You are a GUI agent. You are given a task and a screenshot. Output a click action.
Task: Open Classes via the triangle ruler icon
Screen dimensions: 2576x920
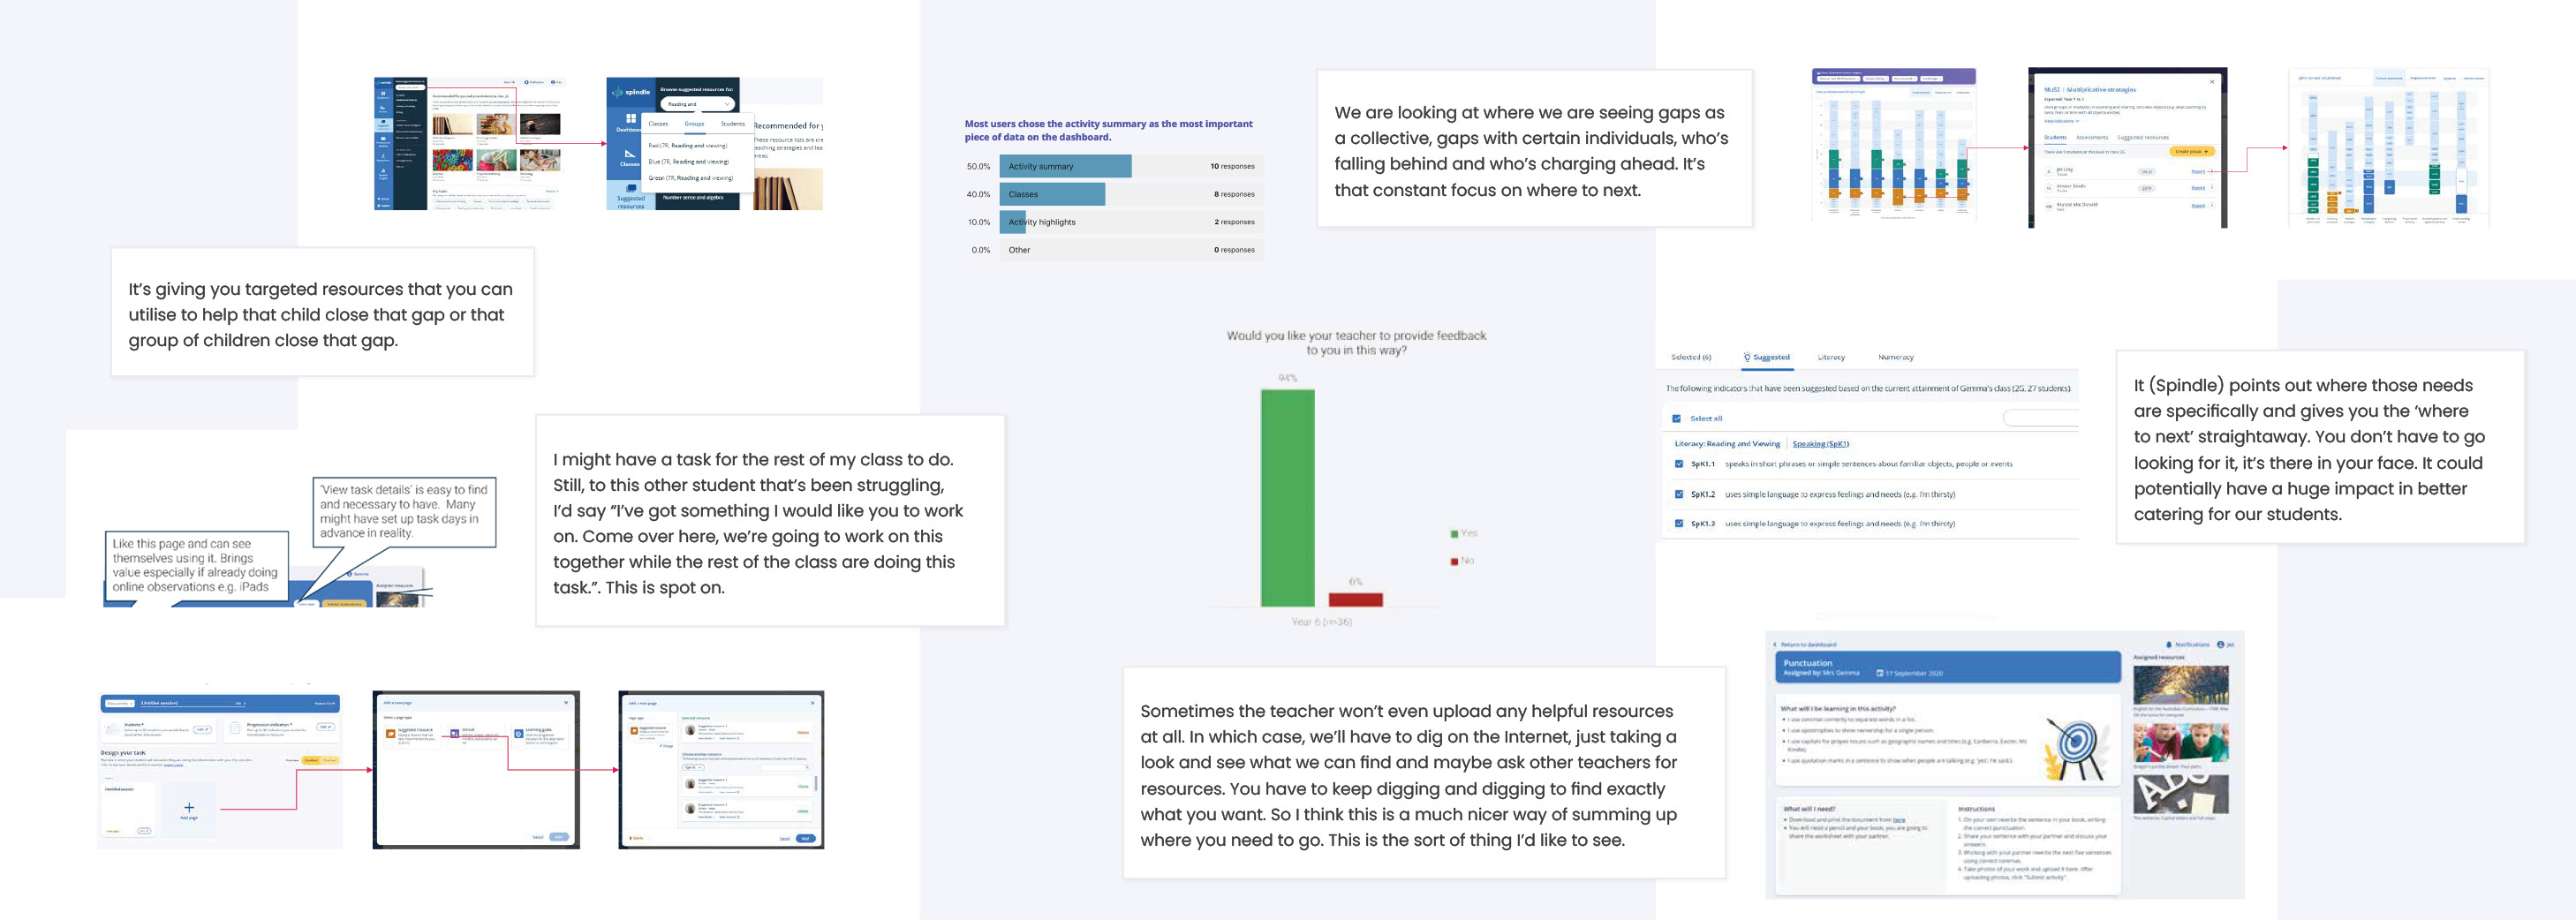pos(630,154)
